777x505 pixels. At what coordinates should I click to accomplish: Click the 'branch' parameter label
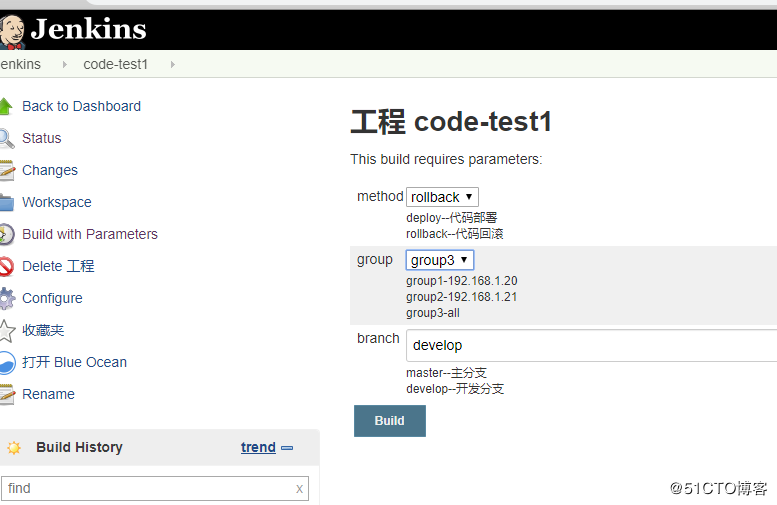(378, 338)
